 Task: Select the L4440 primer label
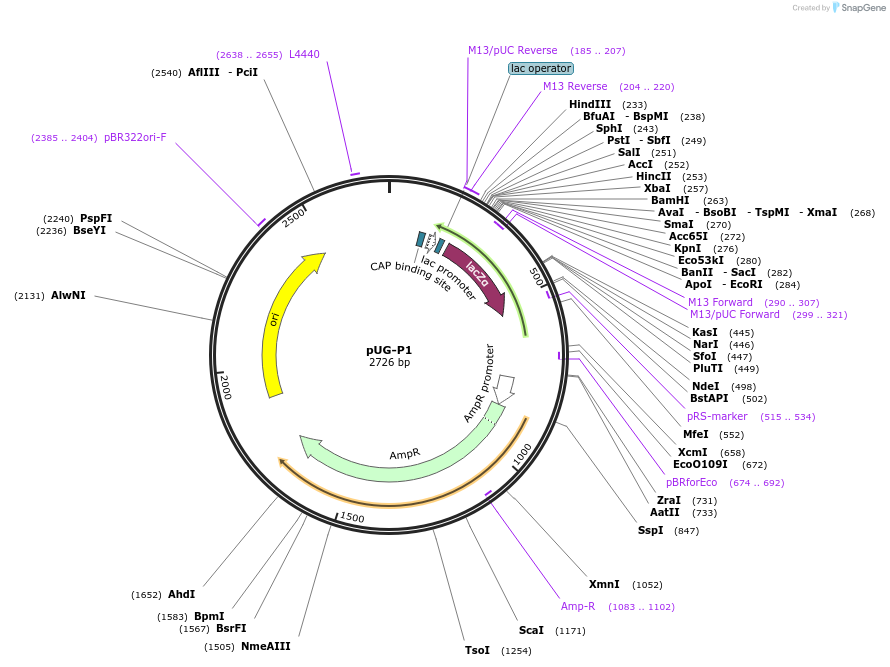[x=305, y=54]
